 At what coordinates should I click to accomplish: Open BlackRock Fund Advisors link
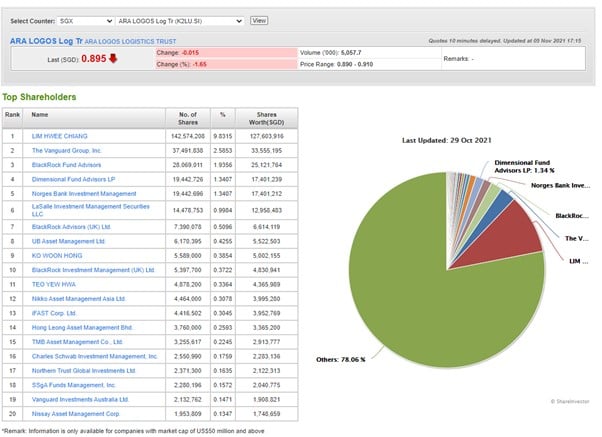(66, 165)
